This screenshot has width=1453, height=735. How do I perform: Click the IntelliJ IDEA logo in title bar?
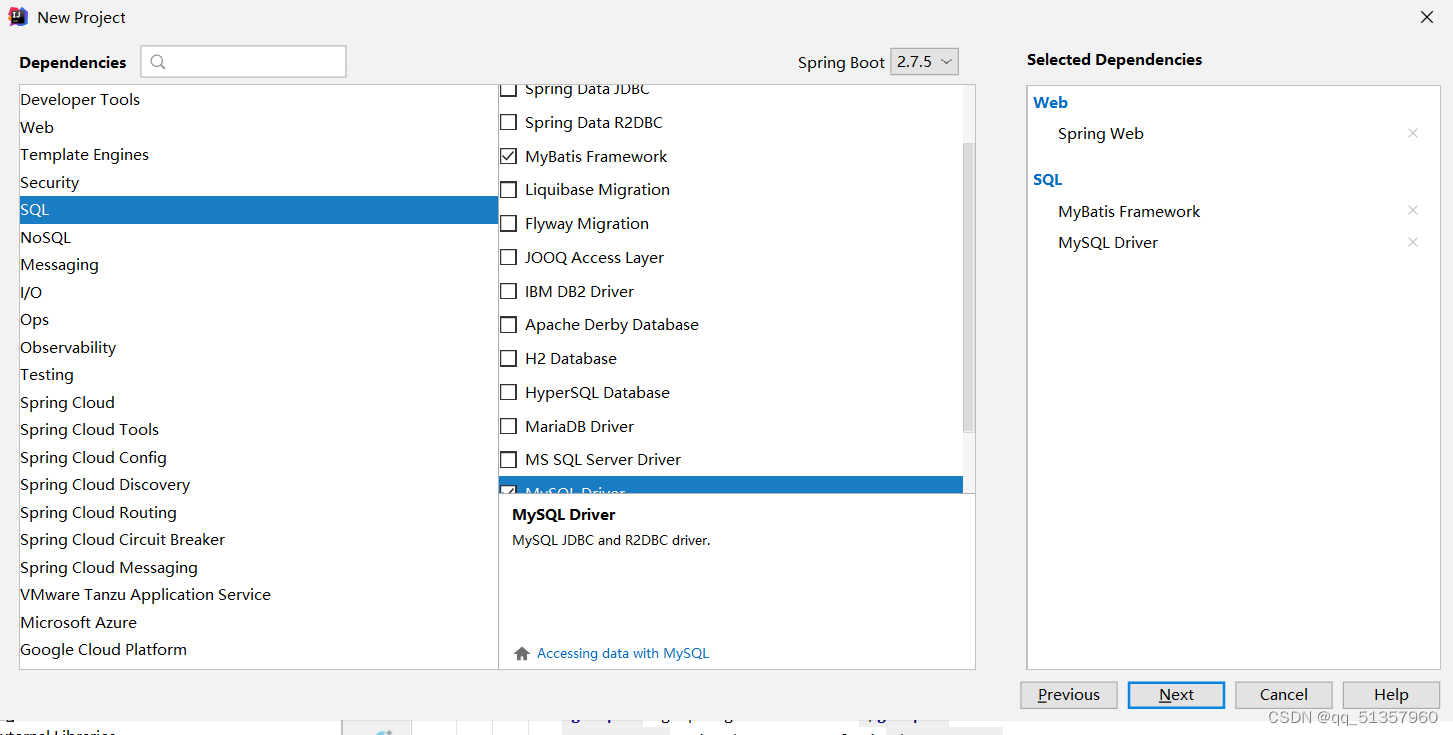(18, 17)
